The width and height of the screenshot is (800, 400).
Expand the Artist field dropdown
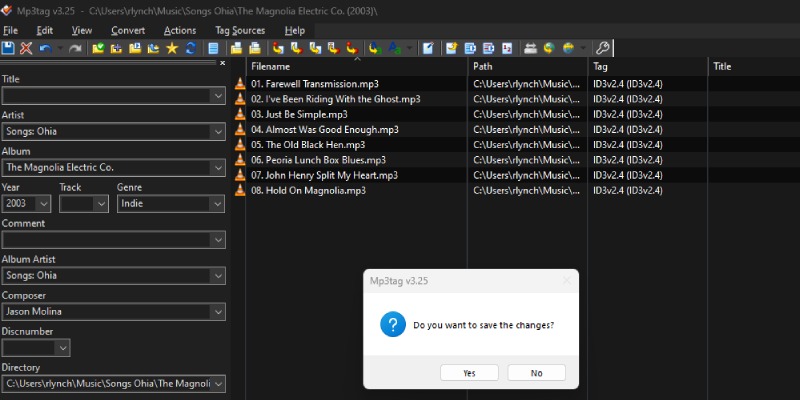218,132
